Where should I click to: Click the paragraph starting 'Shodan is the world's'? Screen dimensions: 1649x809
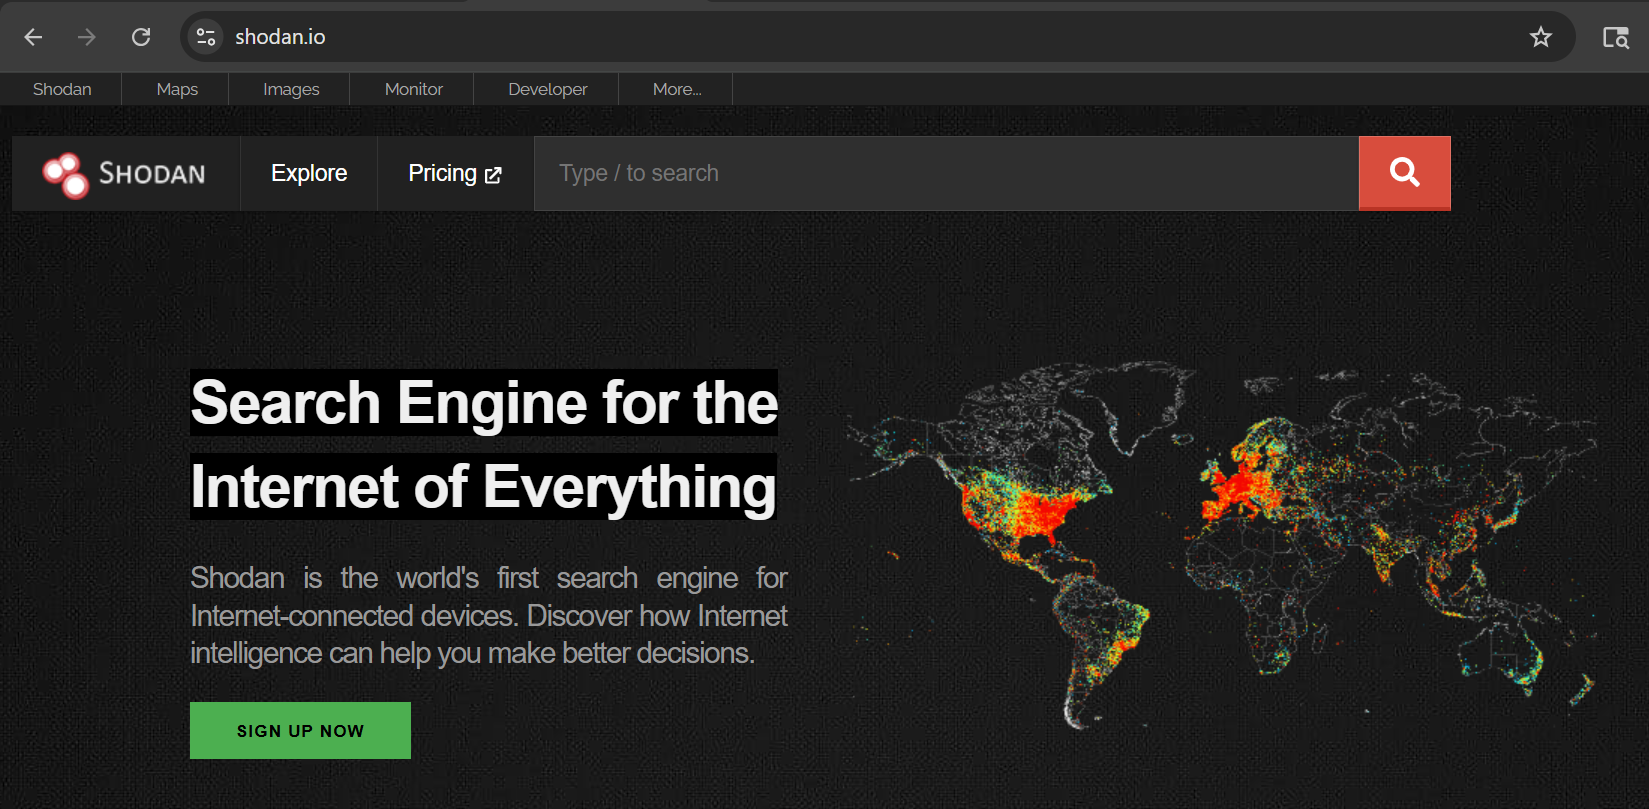tap(489, 615)
